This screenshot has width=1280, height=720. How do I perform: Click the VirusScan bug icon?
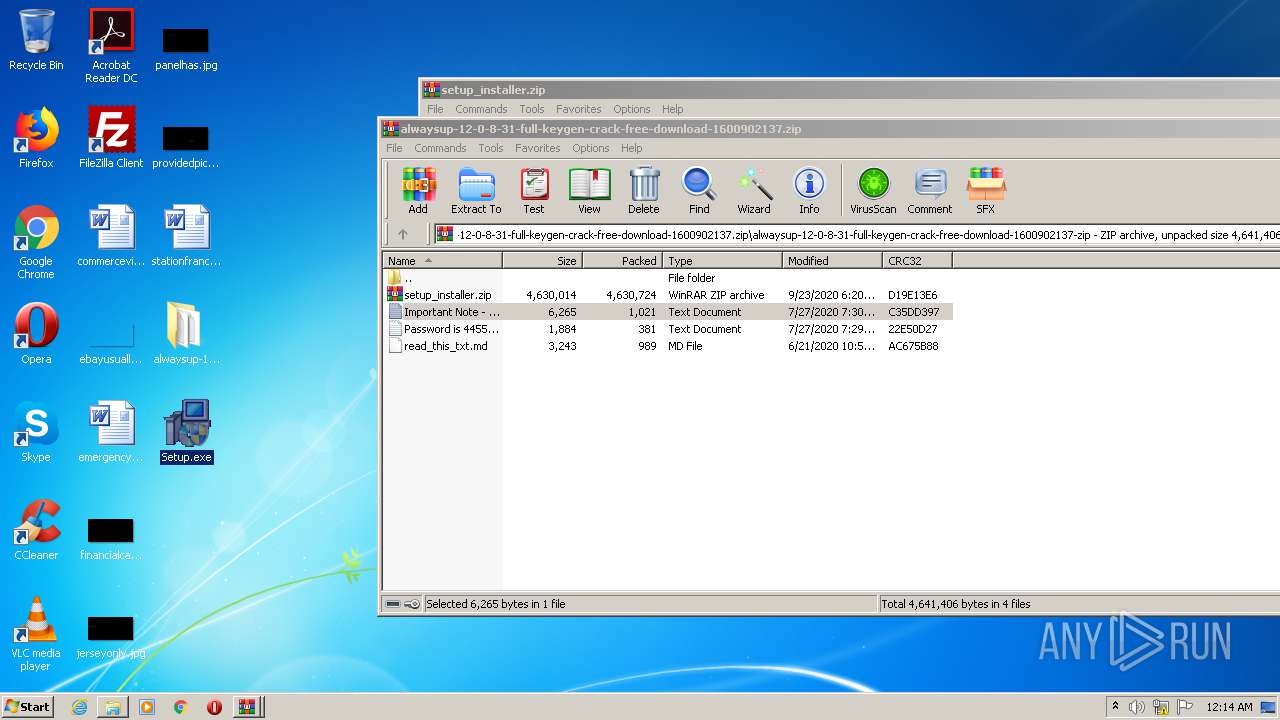click(873, 190)
